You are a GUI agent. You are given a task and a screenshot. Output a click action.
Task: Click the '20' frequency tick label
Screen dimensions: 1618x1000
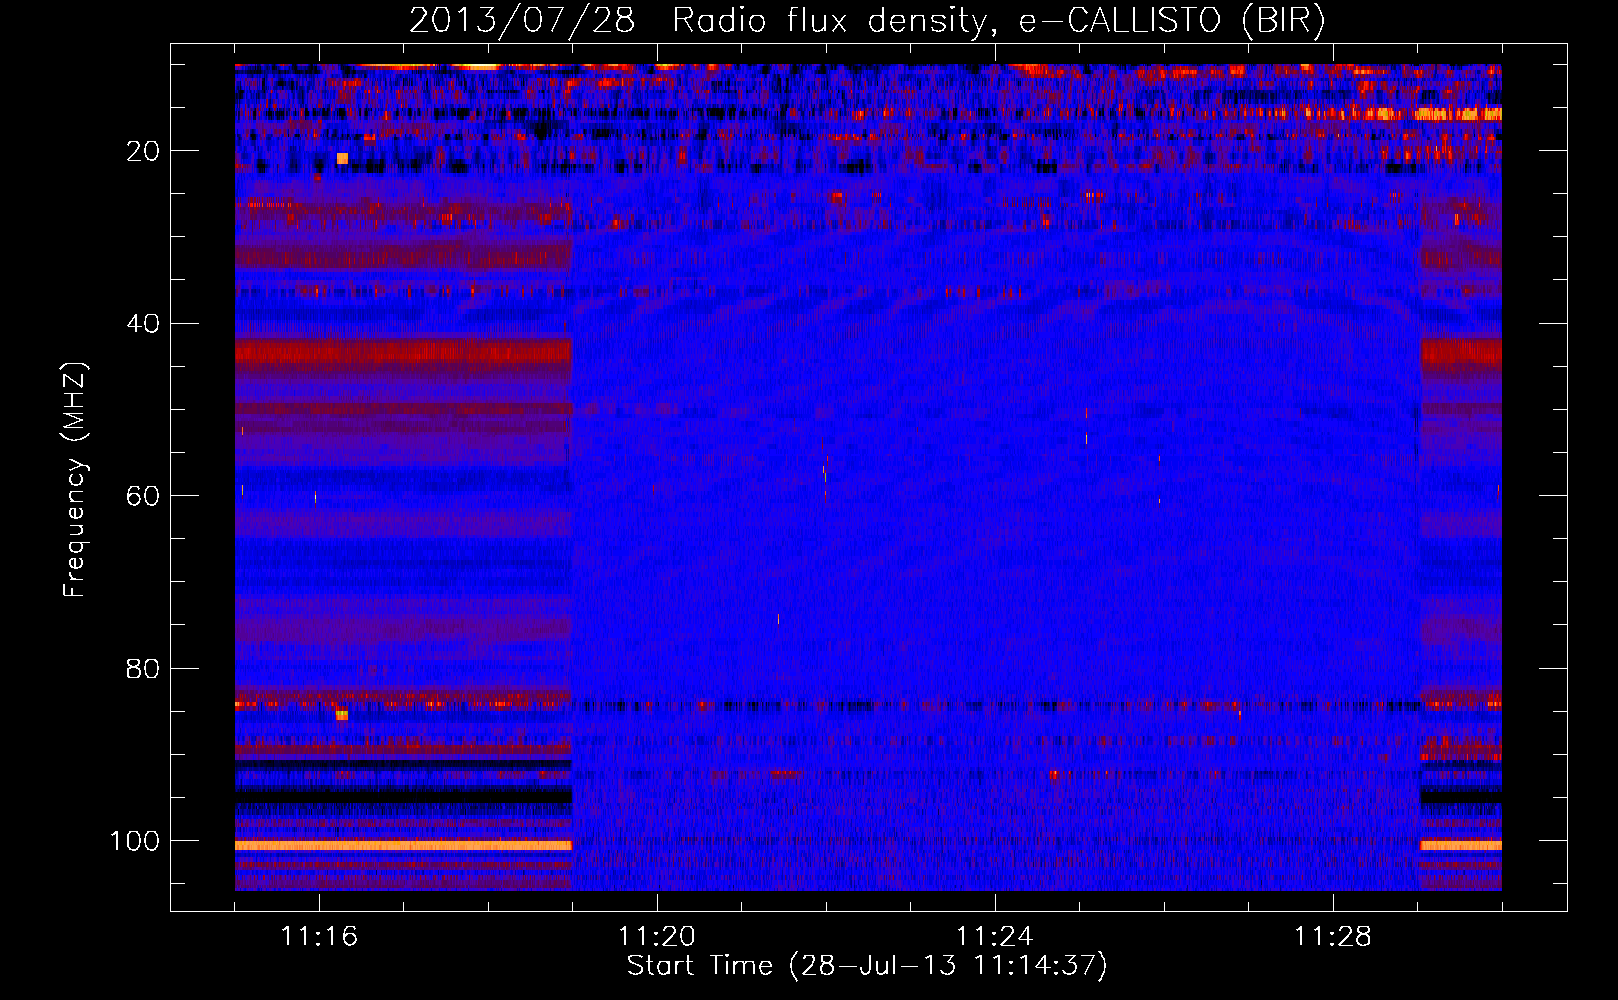tap(143, 151)
